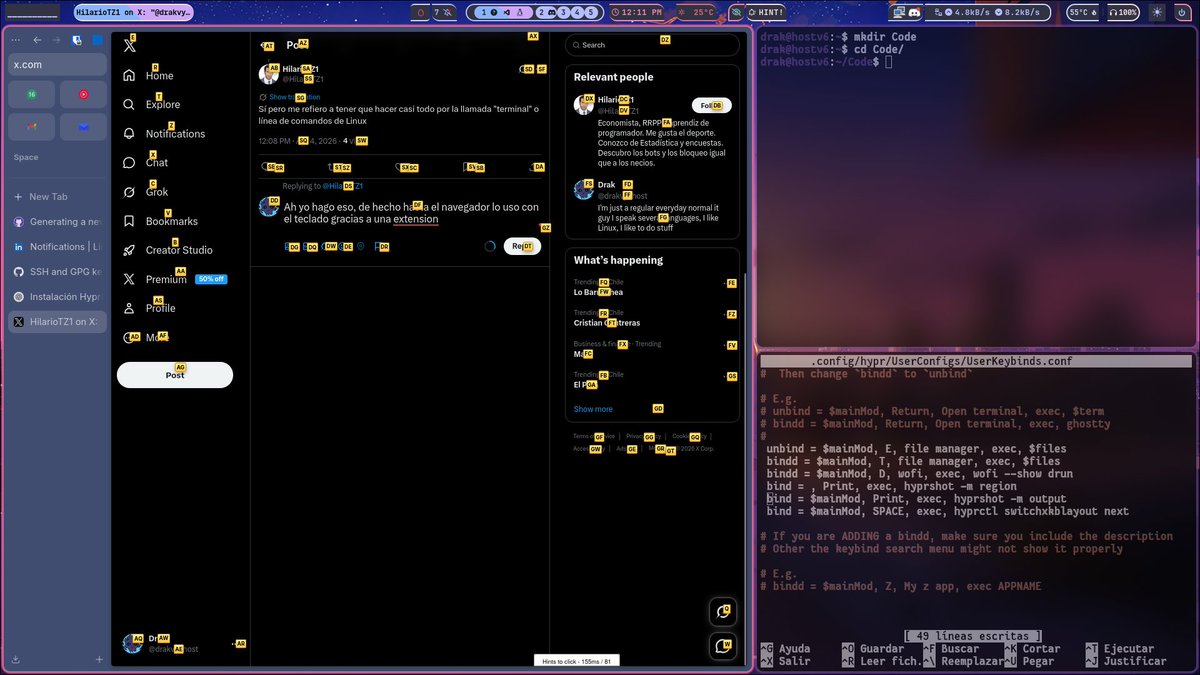Switch to the Generating a new tab
The height and width of the screenshot is (675, 1200).
[x=57, y=222]
